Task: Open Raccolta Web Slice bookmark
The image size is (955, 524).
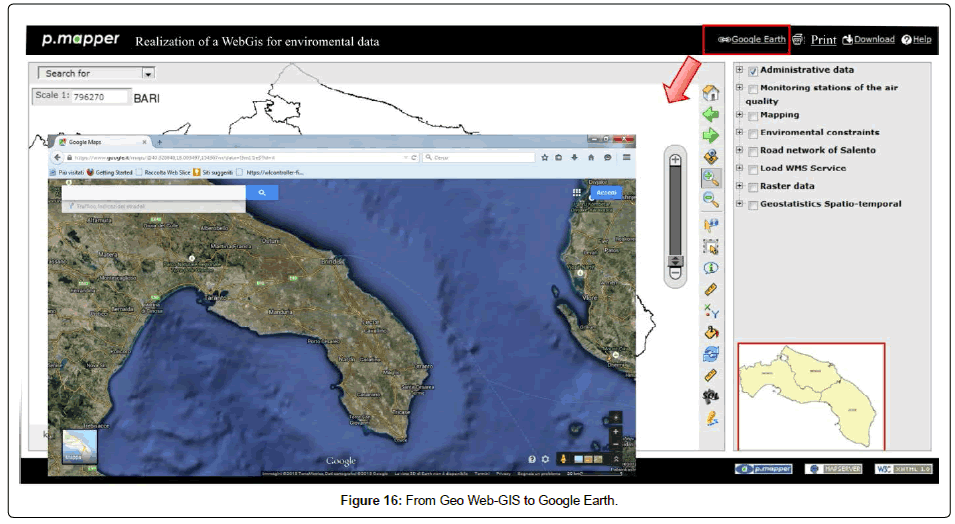Action: point(163,172)
